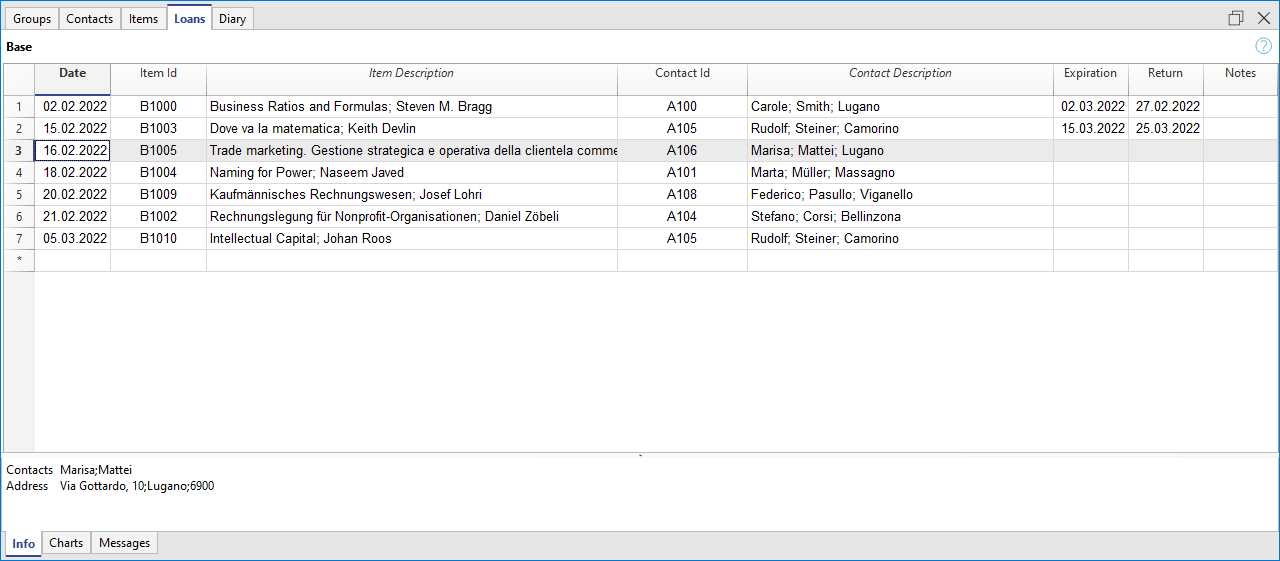Click the info panel splitter handle

coord(640,455)
